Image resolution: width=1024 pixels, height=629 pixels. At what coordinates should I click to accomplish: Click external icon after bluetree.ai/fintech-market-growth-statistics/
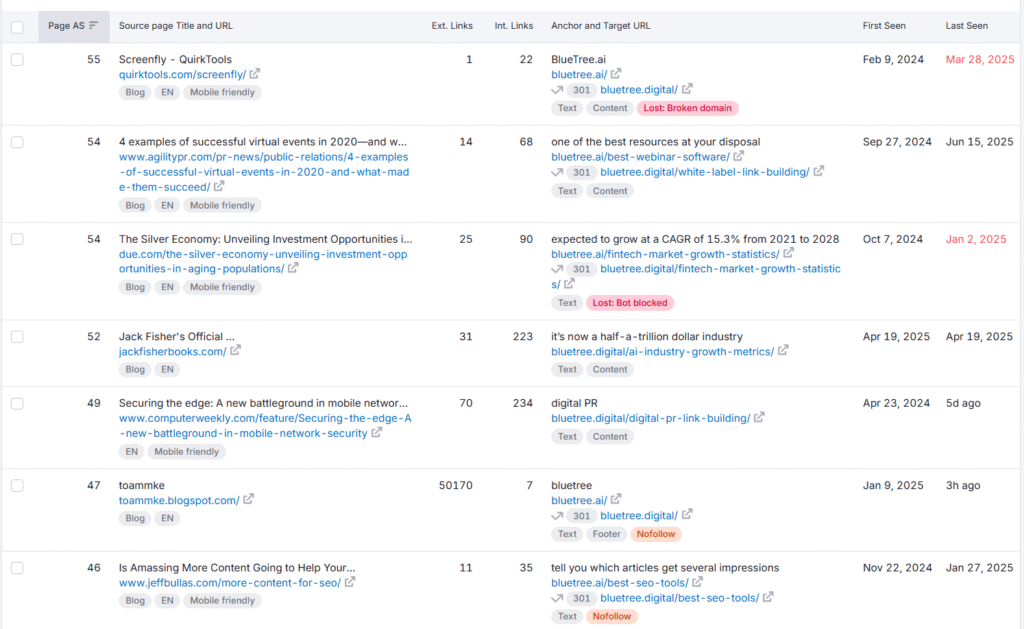(789, 253)
